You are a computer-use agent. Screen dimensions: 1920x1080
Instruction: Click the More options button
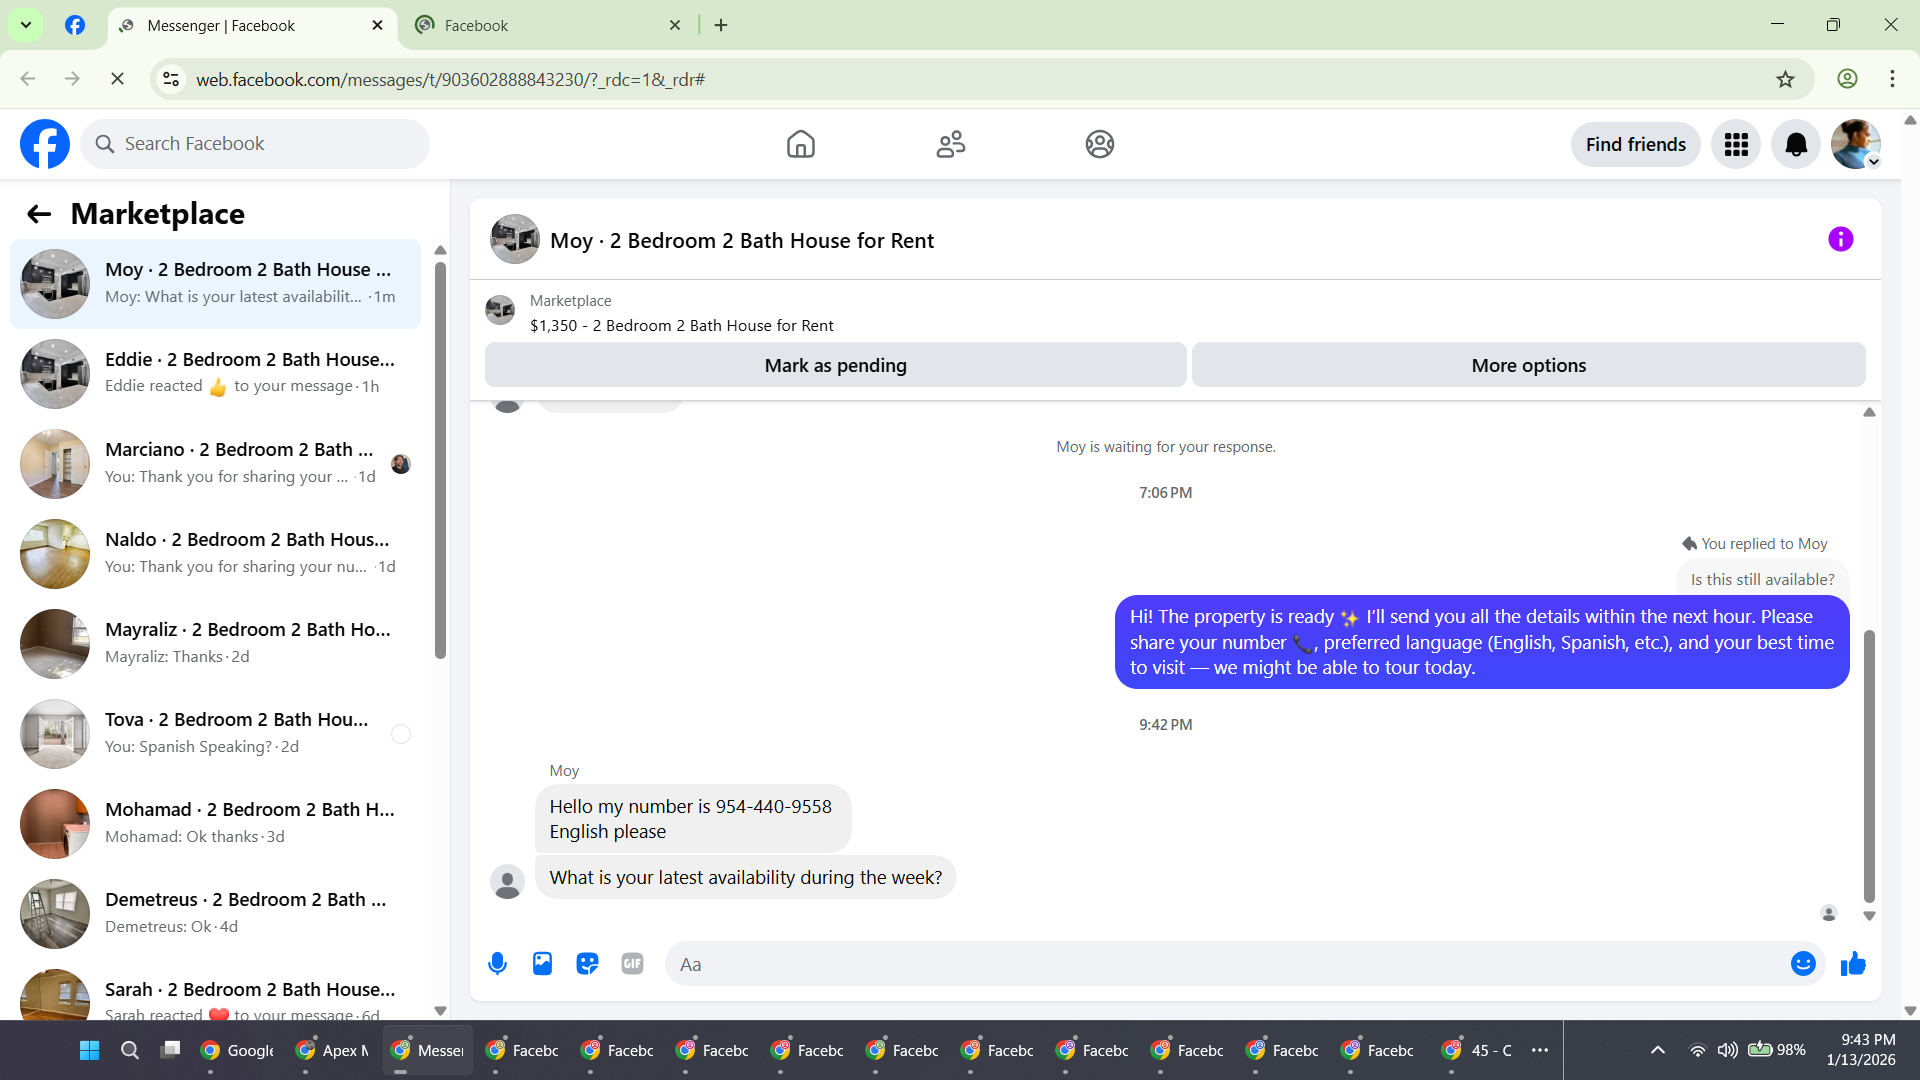pyautogui.click(x=1528, y=366)
